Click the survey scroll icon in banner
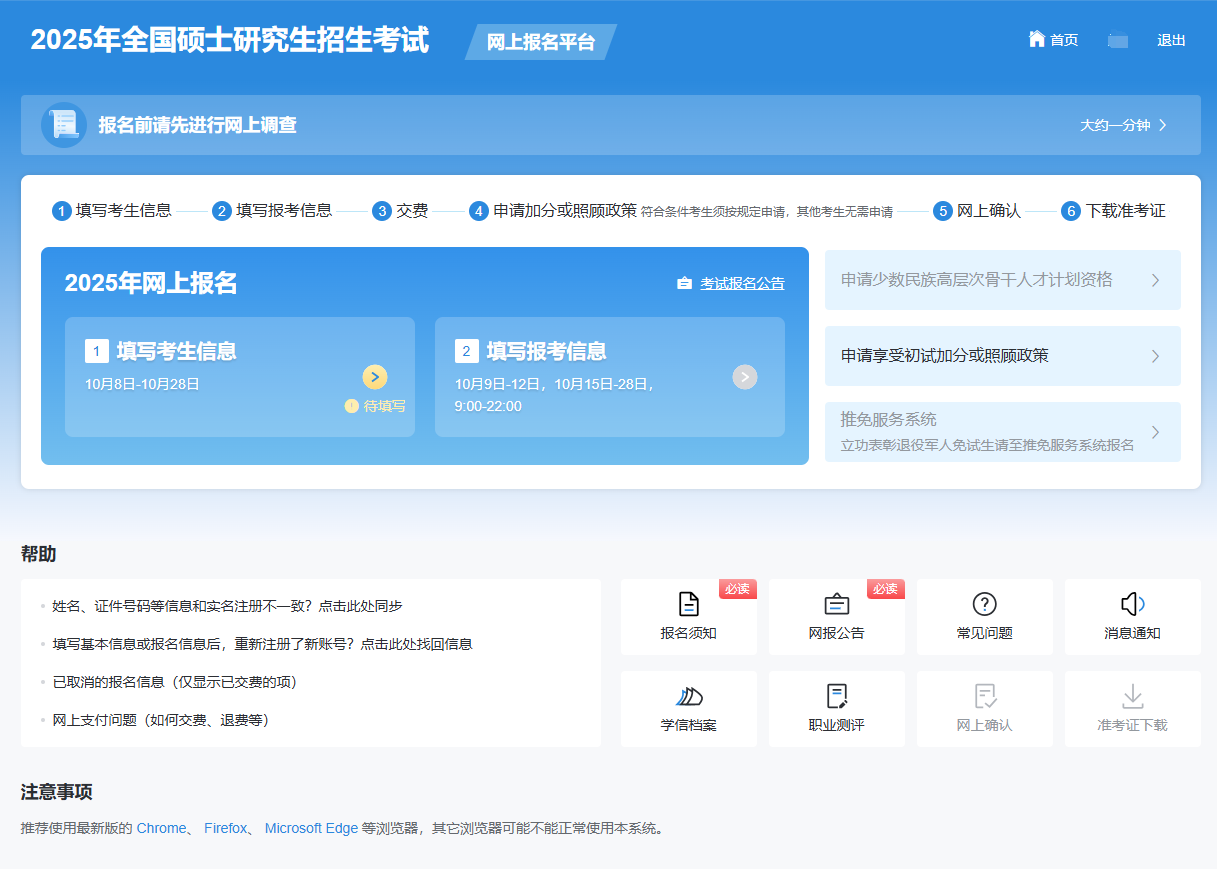The image size is (1217, 869). coord(63,125)
